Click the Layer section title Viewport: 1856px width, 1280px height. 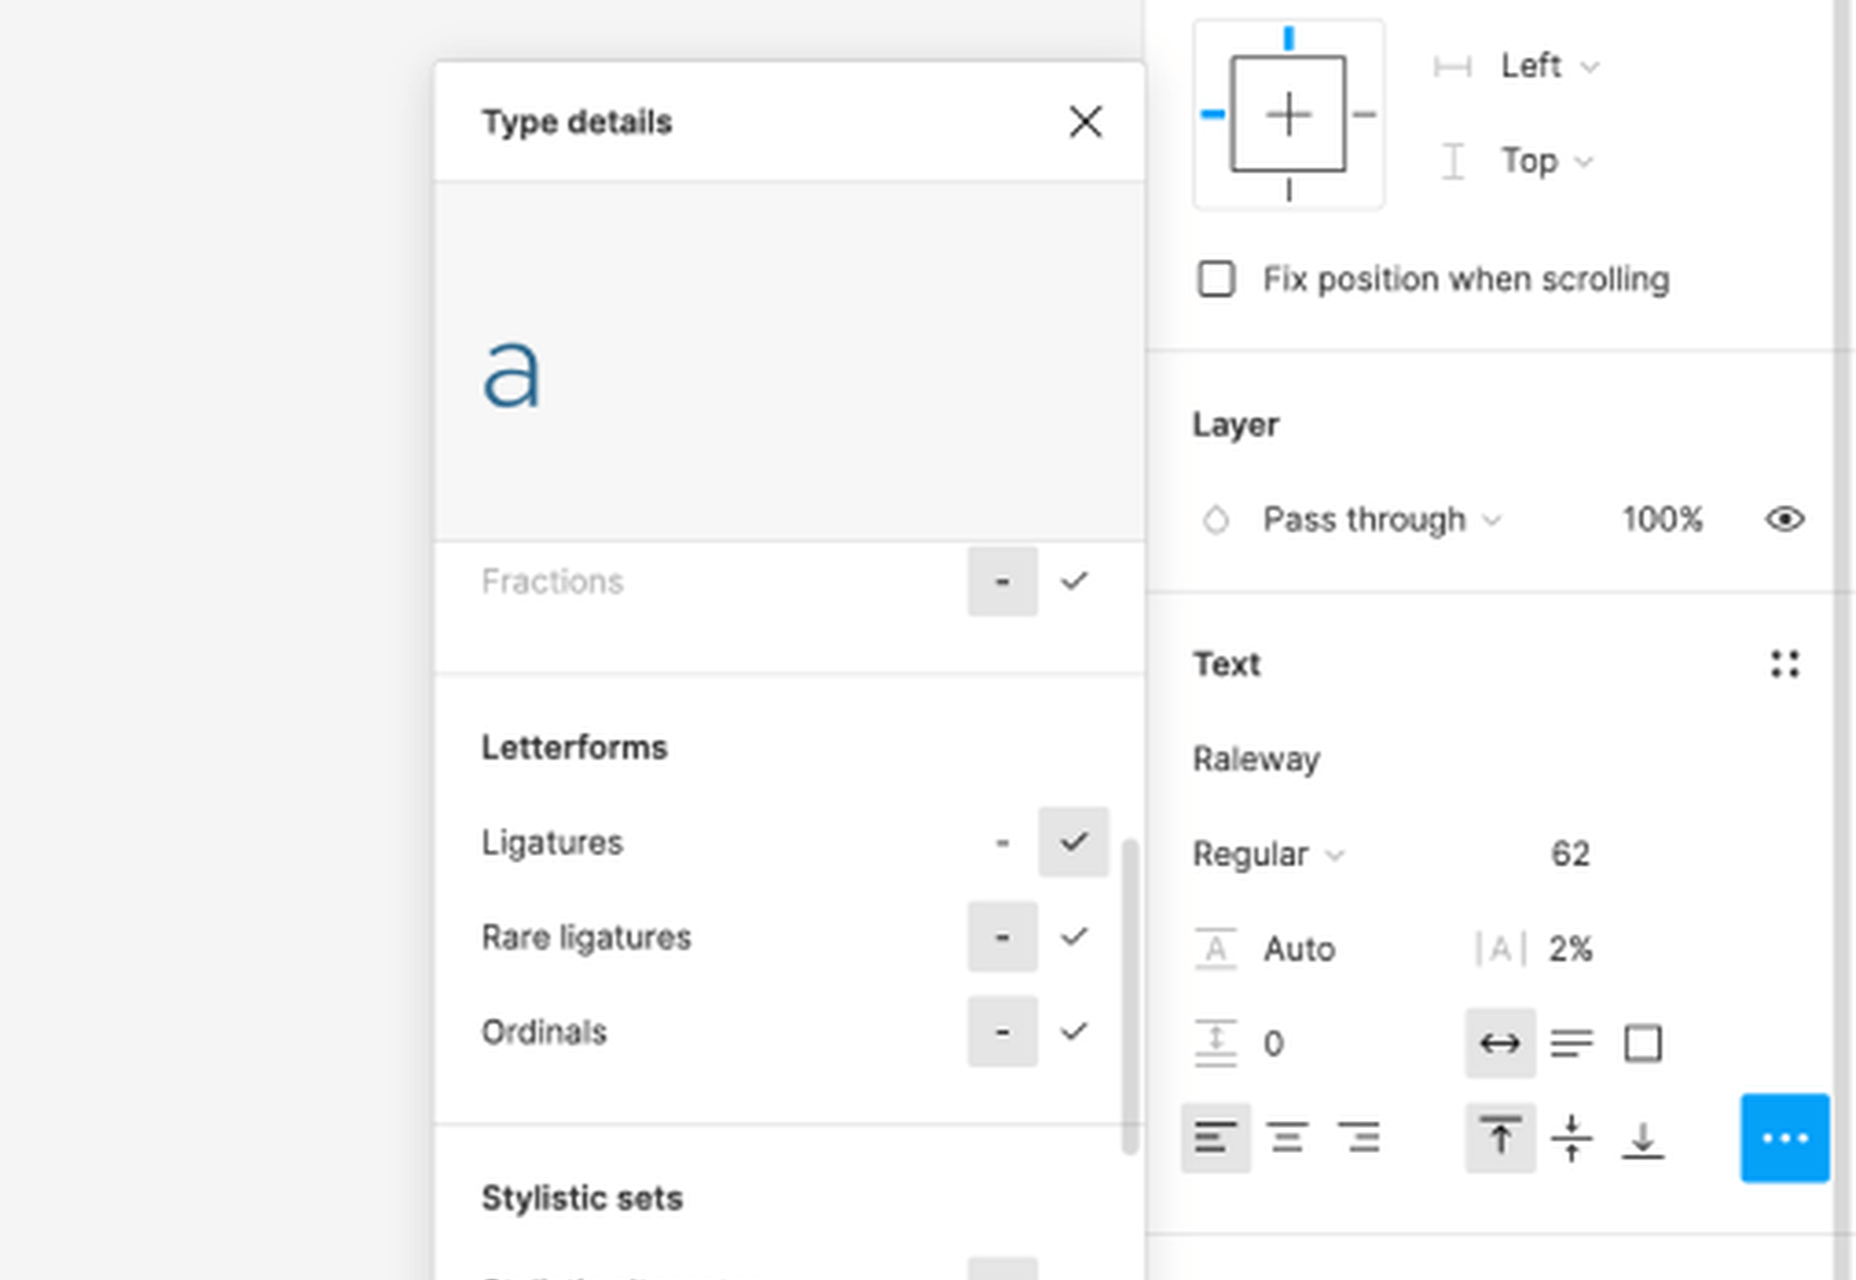(1235, 425)
